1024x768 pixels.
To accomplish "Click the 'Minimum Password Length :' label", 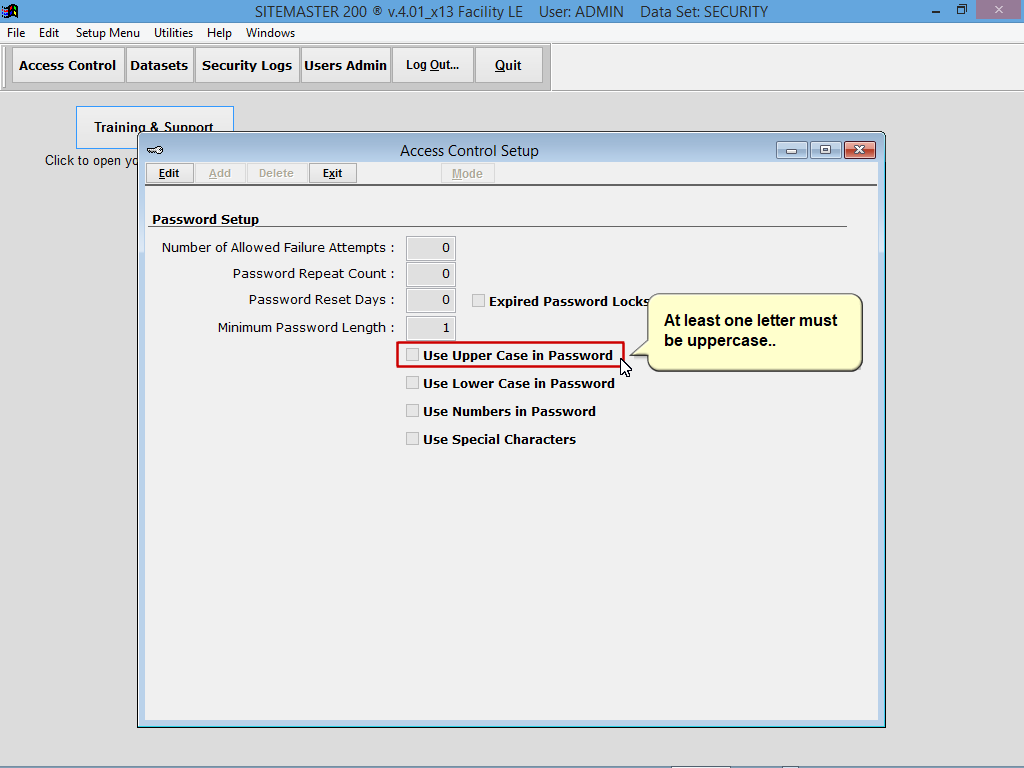I will point(306,328).
